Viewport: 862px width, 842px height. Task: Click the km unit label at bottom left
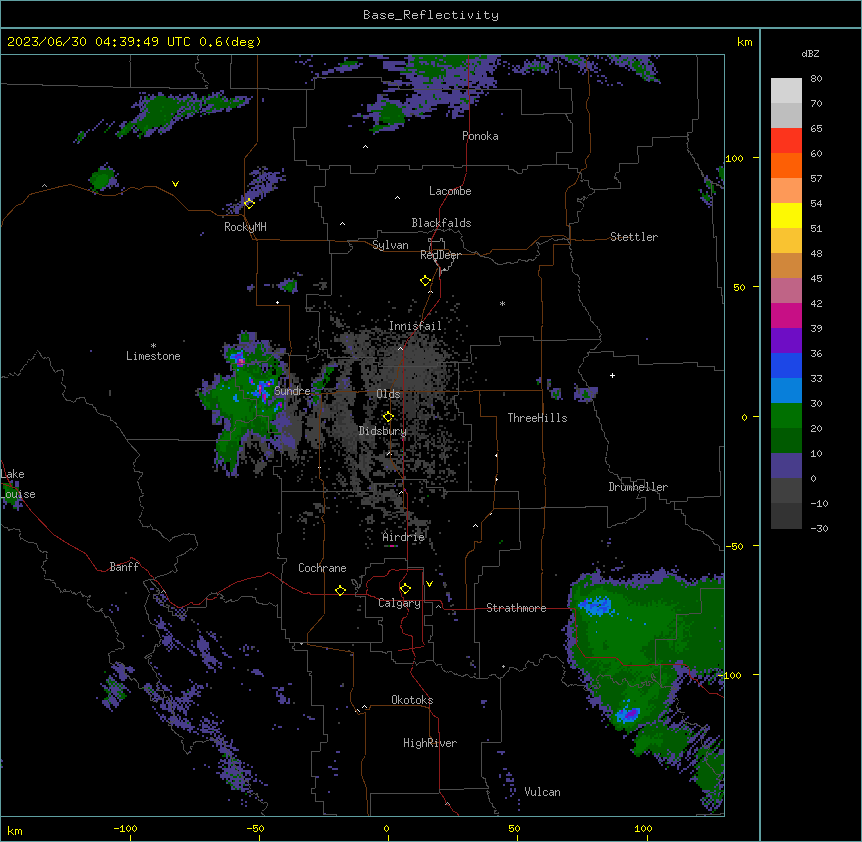click(15, 831)
